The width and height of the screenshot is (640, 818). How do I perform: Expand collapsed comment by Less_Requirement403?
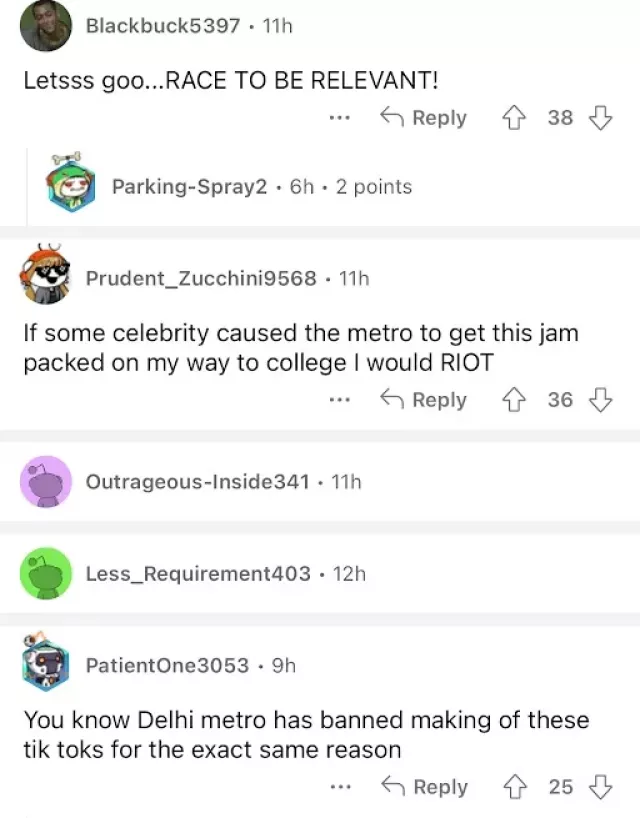tap(320, 573)
